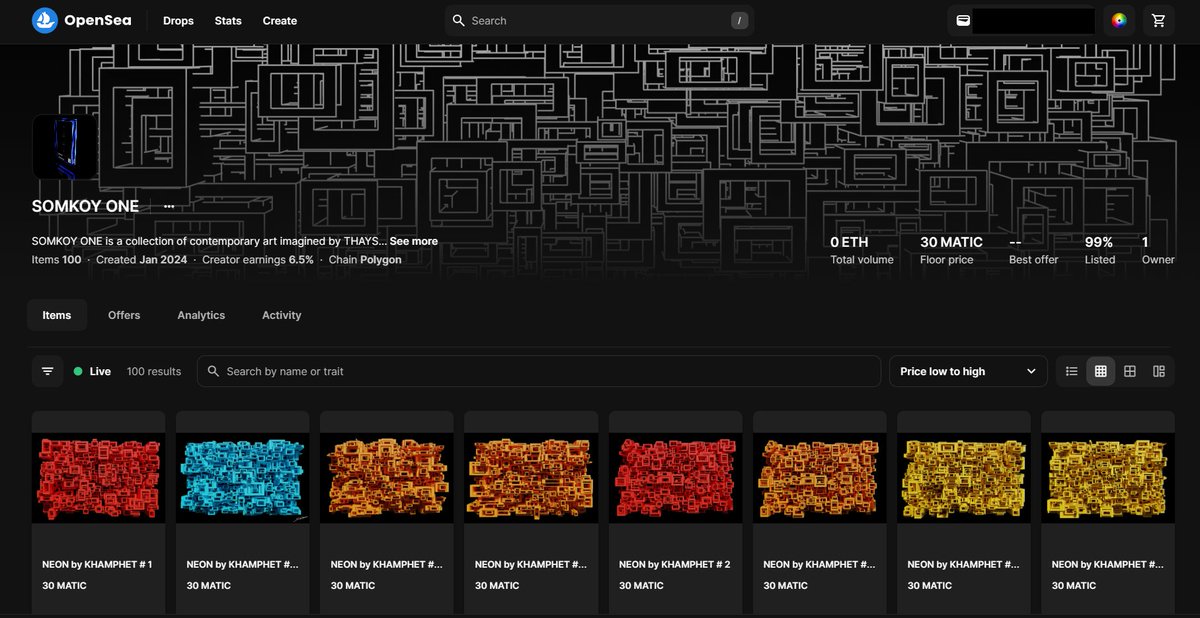Click the SOMKOY ONE collection title

coord(85,206)
